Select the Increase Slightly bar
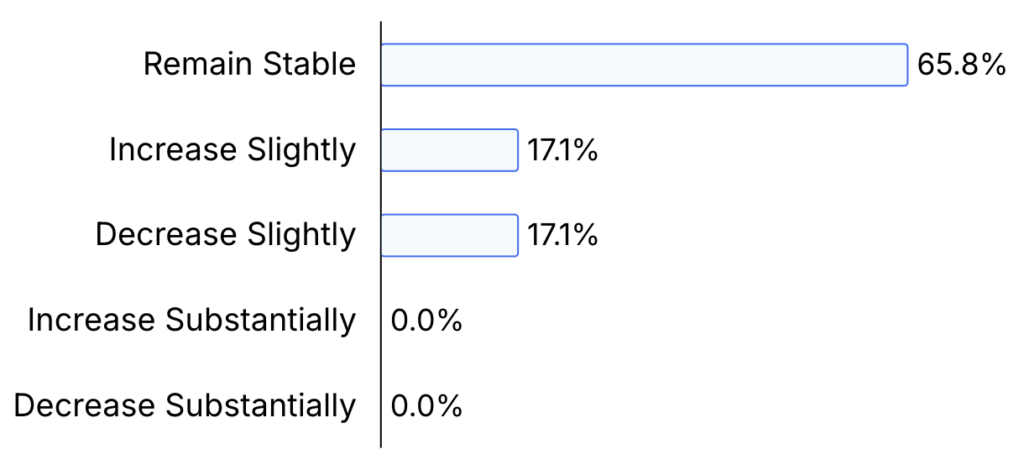 pos(450,150)
